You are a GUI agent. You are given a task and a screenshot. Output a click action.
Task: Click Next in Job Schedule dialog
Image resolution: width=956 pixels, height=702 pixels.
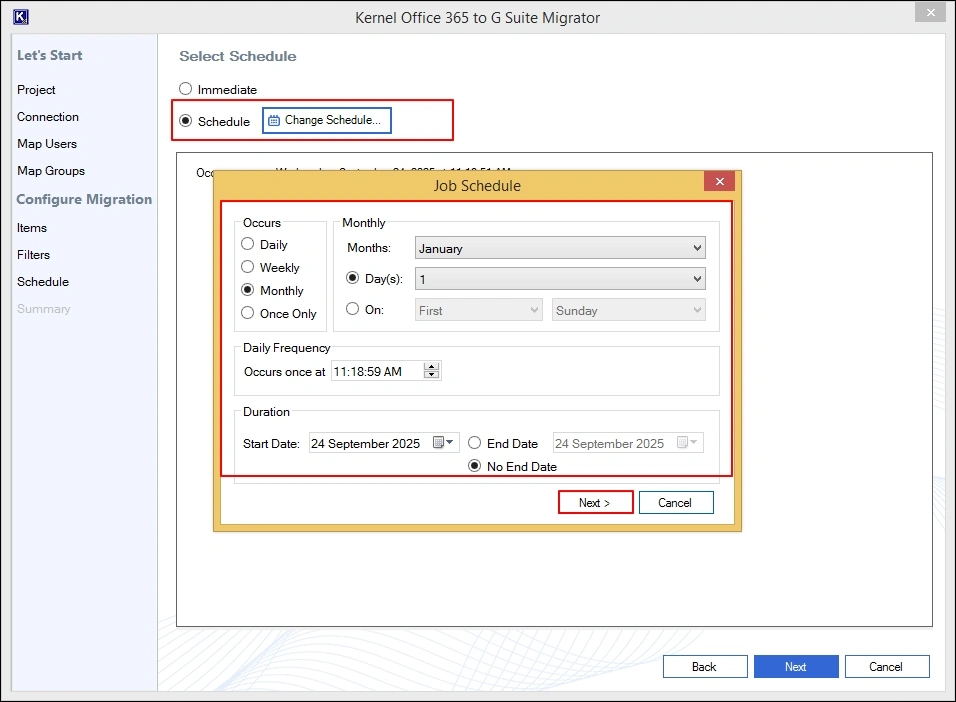click(x=595, y=503)
